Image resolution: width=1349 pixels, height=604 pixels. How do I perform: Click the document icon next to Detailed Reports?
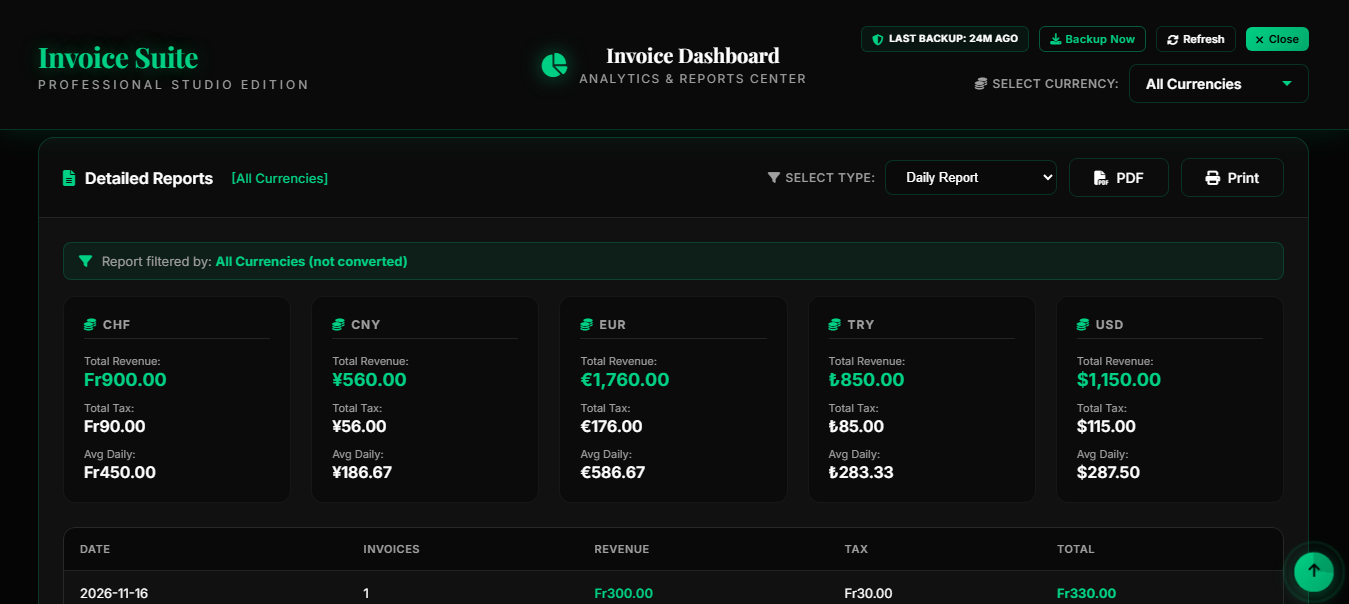pyautogui.click(x=69, y=178)
